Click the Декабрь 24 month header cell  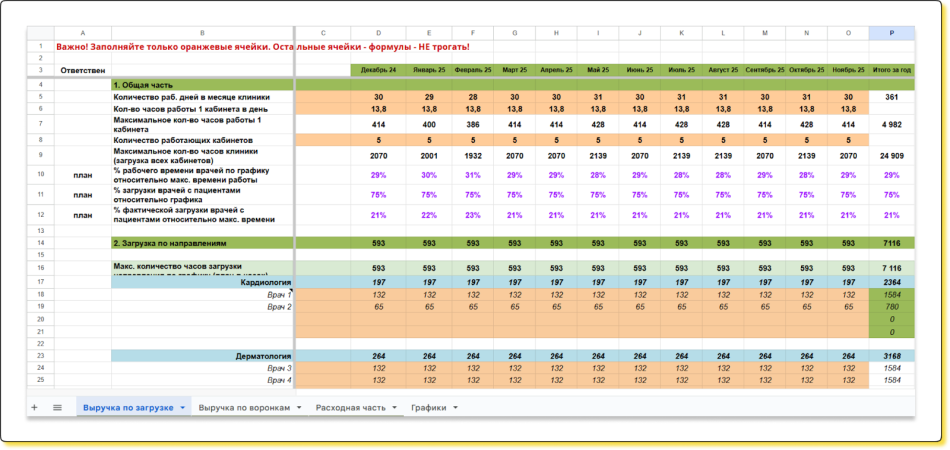378,70
